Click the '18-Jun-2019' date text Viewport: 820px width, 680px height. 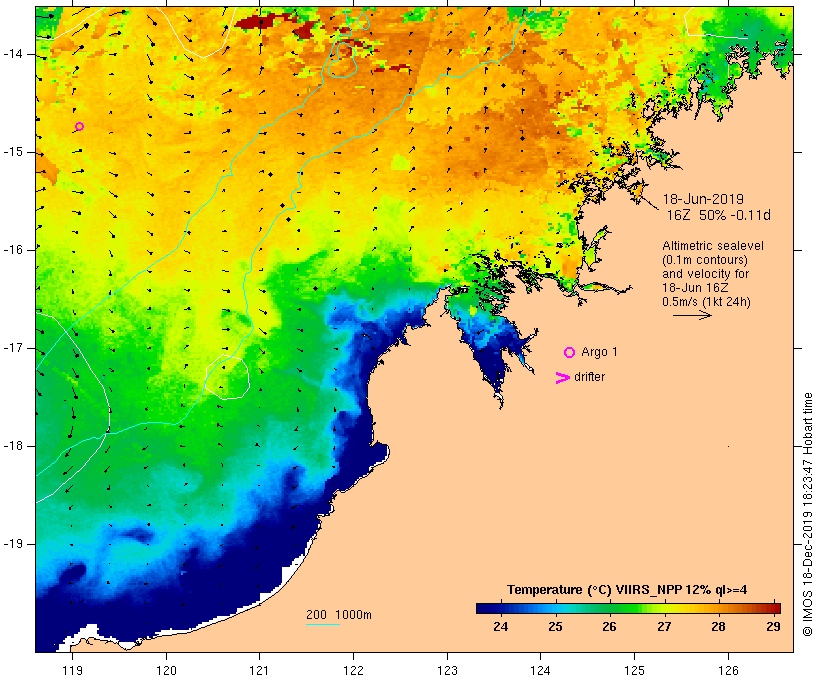[x=703, y=199]
